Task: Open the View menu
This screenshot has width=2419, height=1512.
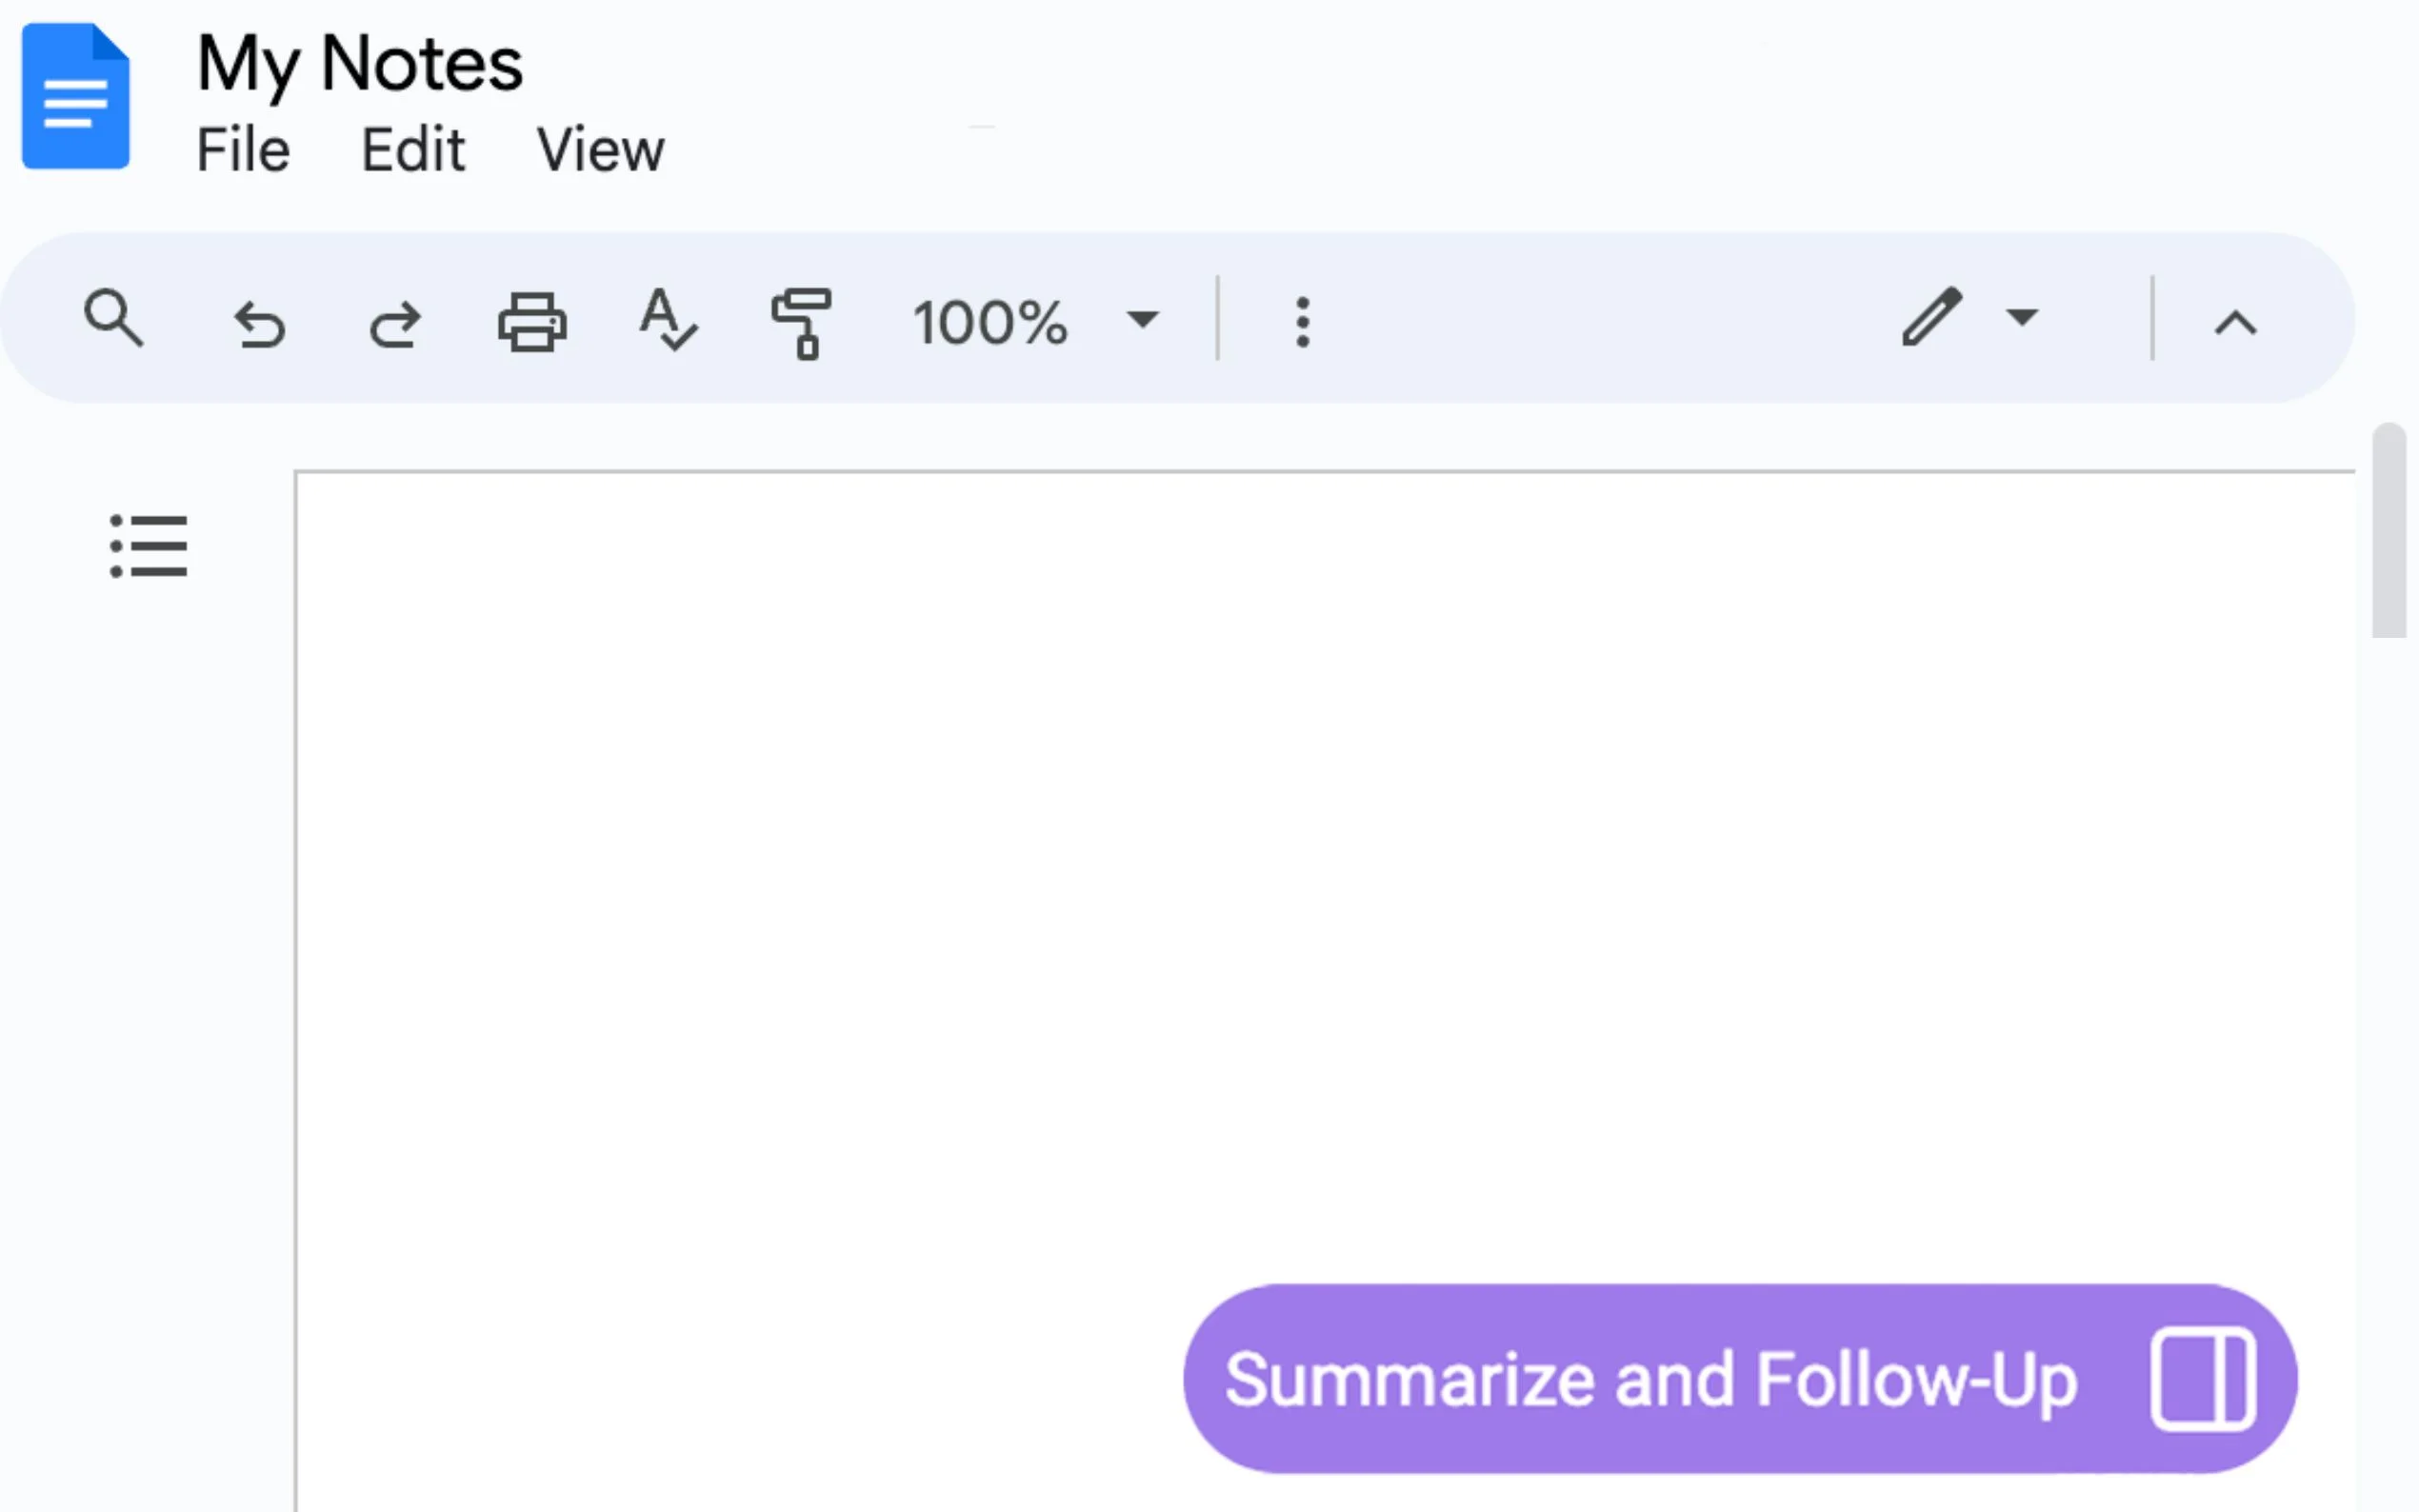Action: pyautogui.click(x=600, y=150)
